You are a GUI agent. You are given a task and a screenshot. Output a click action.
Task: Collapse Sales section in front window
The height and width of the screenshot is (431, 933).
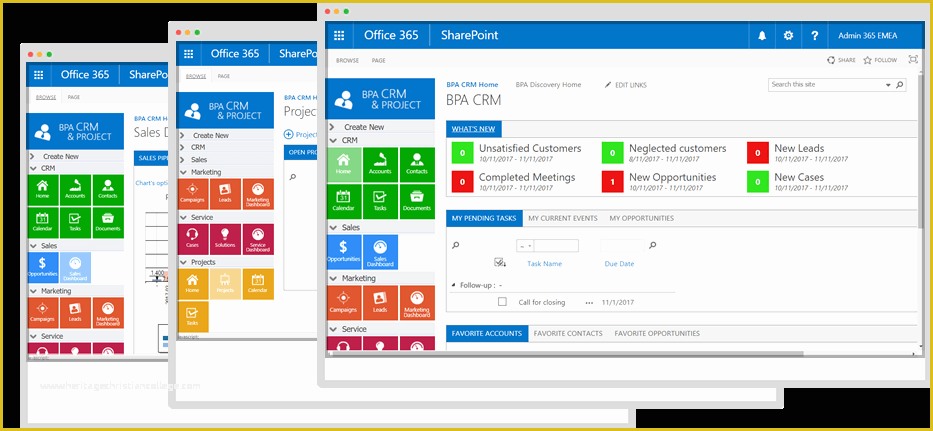(331, 227)
